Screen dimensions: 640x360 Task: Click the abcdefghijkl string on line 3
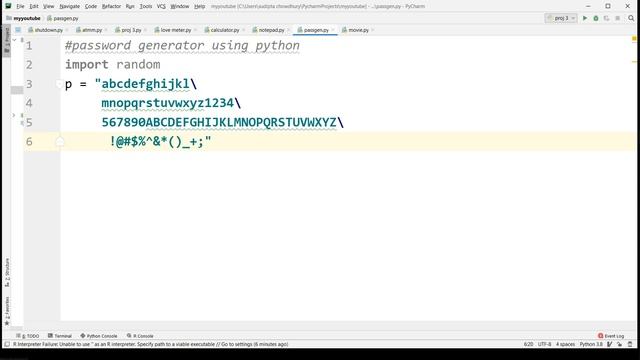145,84
